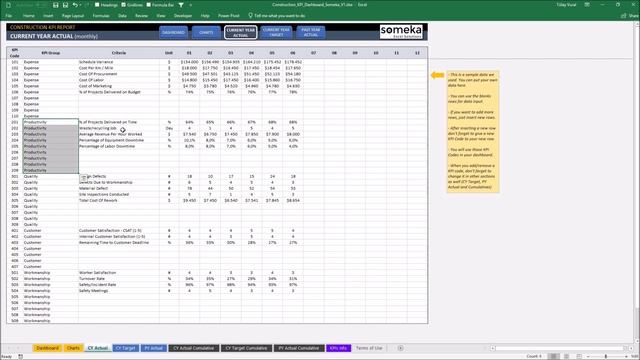Switch to the CY Target Cumulative sheet tab

point(246,348)
